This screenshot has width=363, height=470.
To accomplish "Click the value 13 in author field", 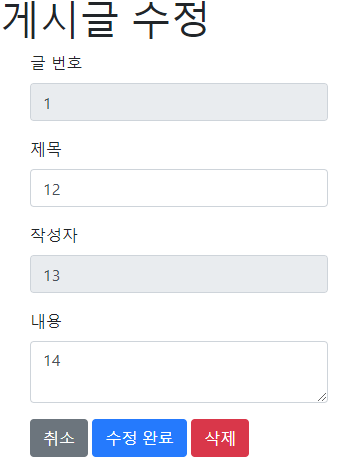I will tap(52, 276).
